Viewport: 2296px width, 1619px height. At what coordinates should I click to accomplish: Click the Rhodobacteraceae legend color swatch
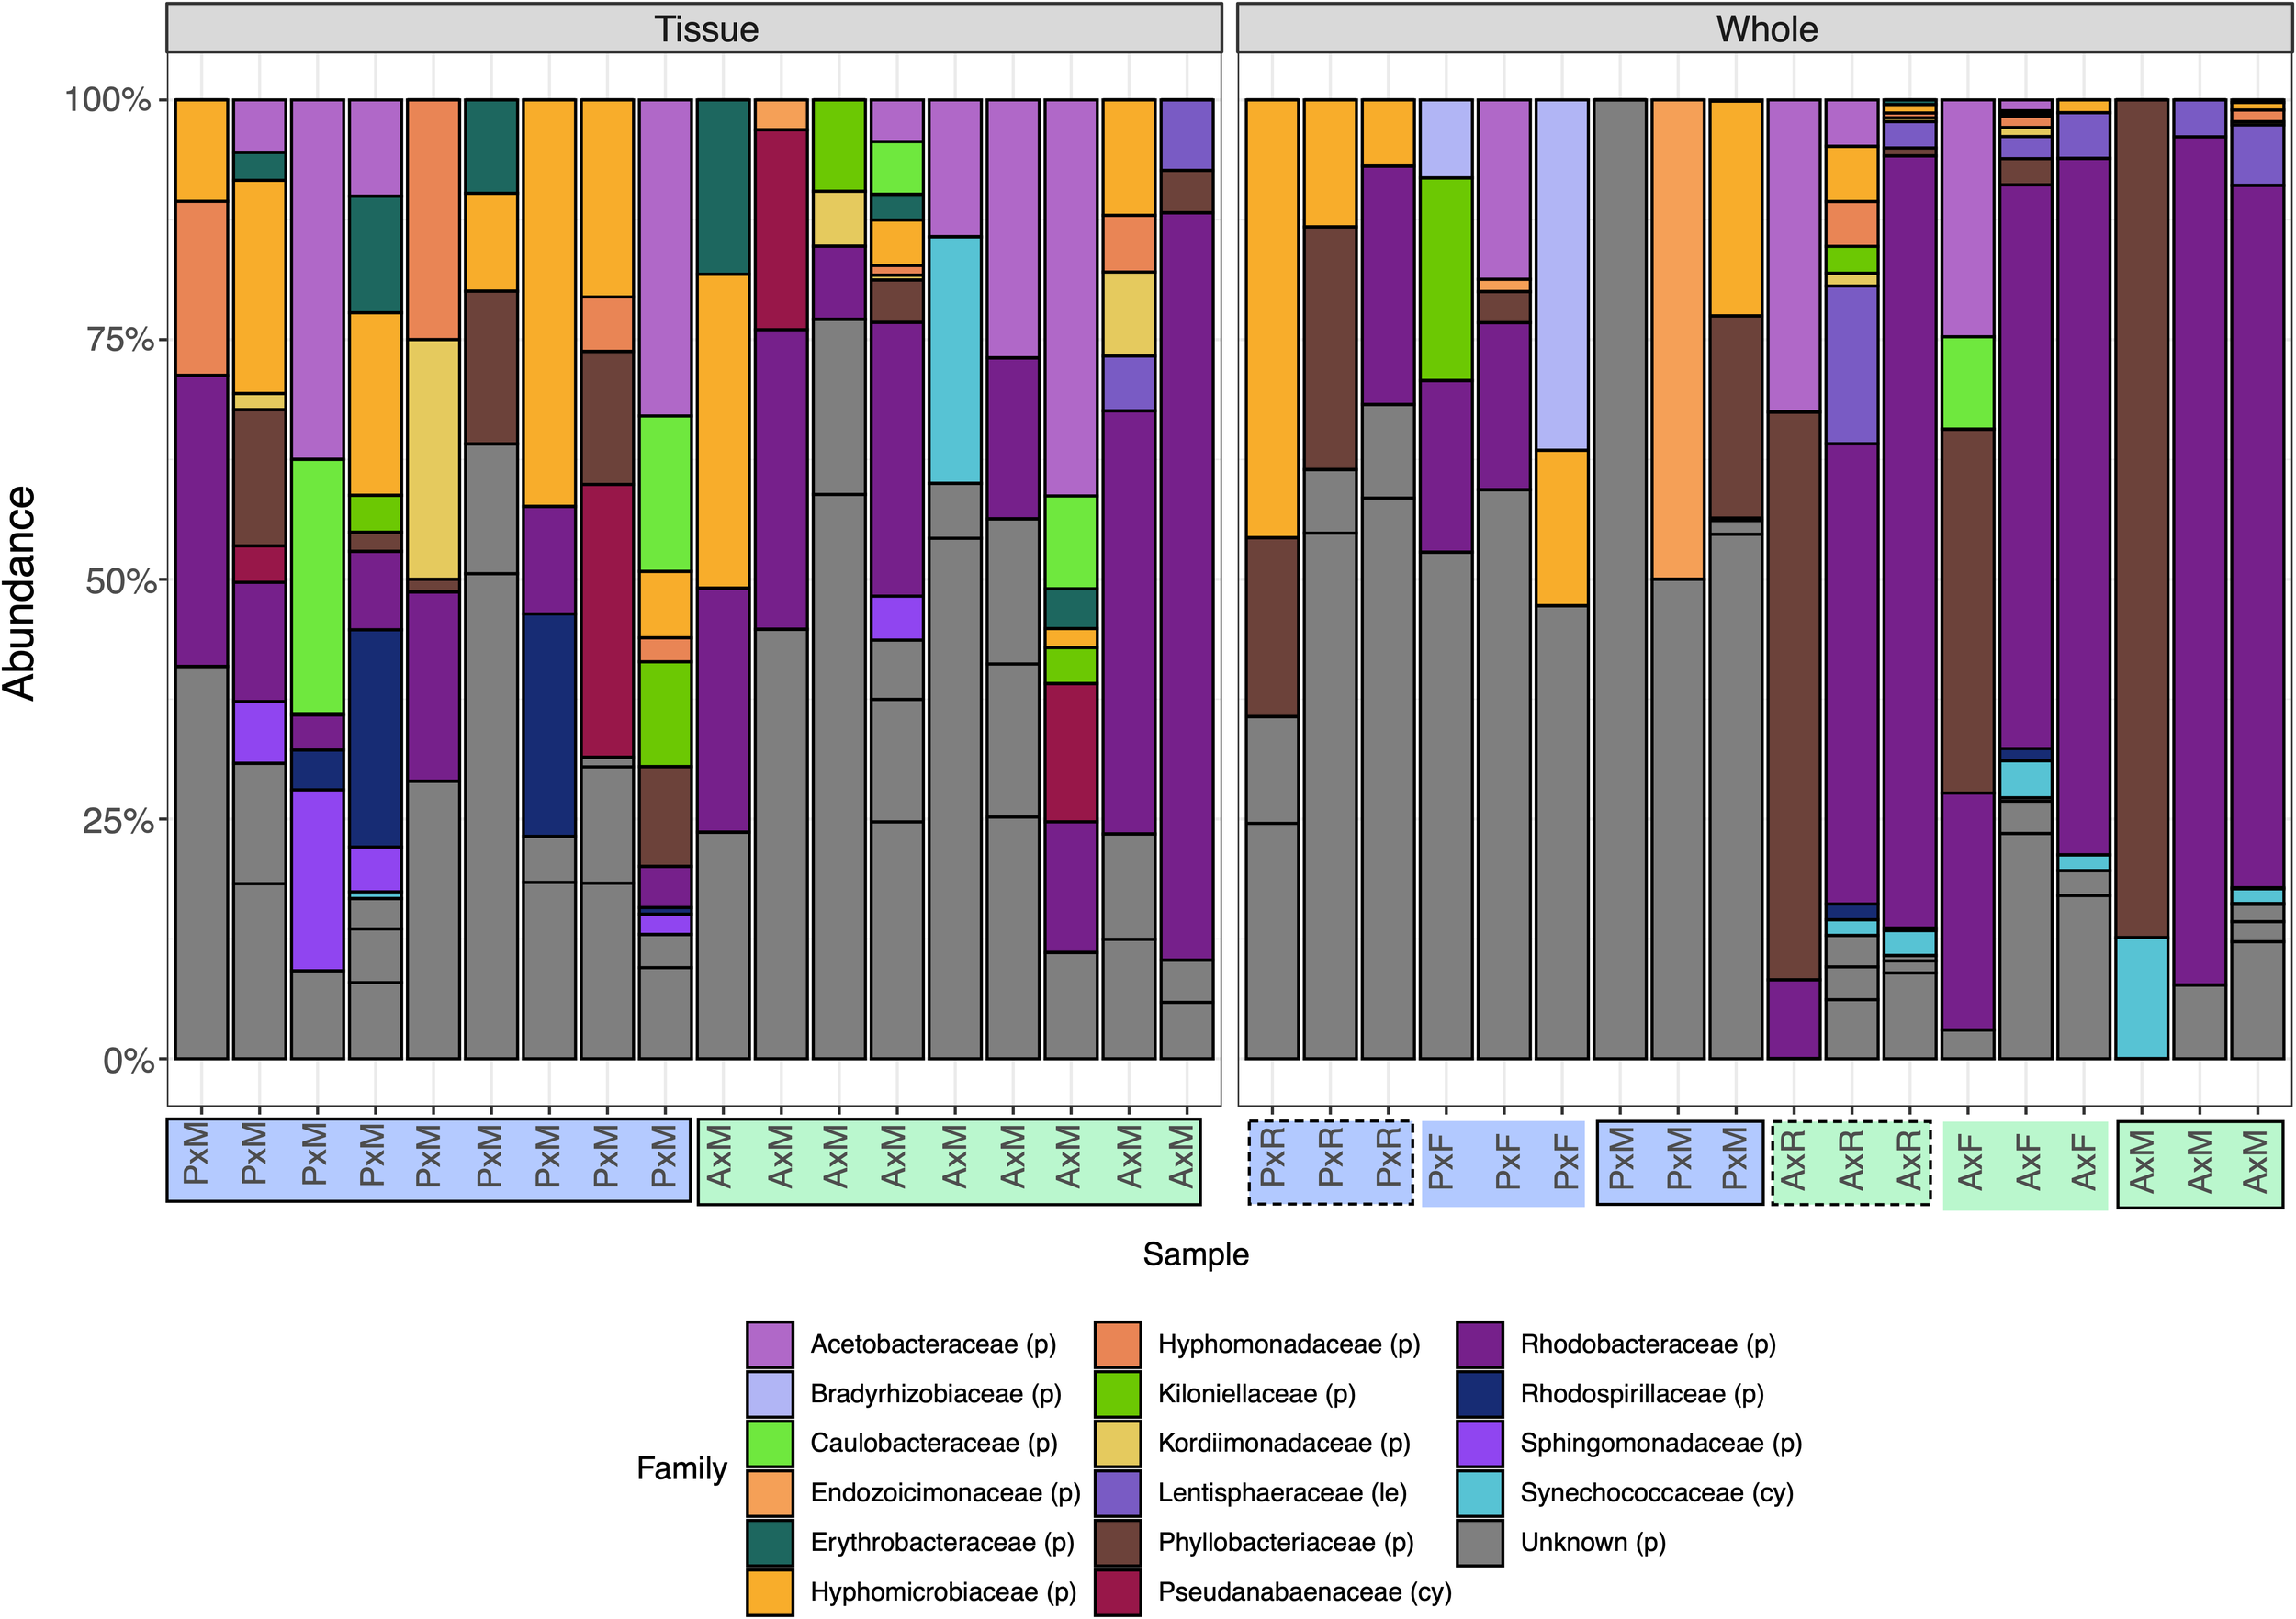[x=1480, y=1344]
